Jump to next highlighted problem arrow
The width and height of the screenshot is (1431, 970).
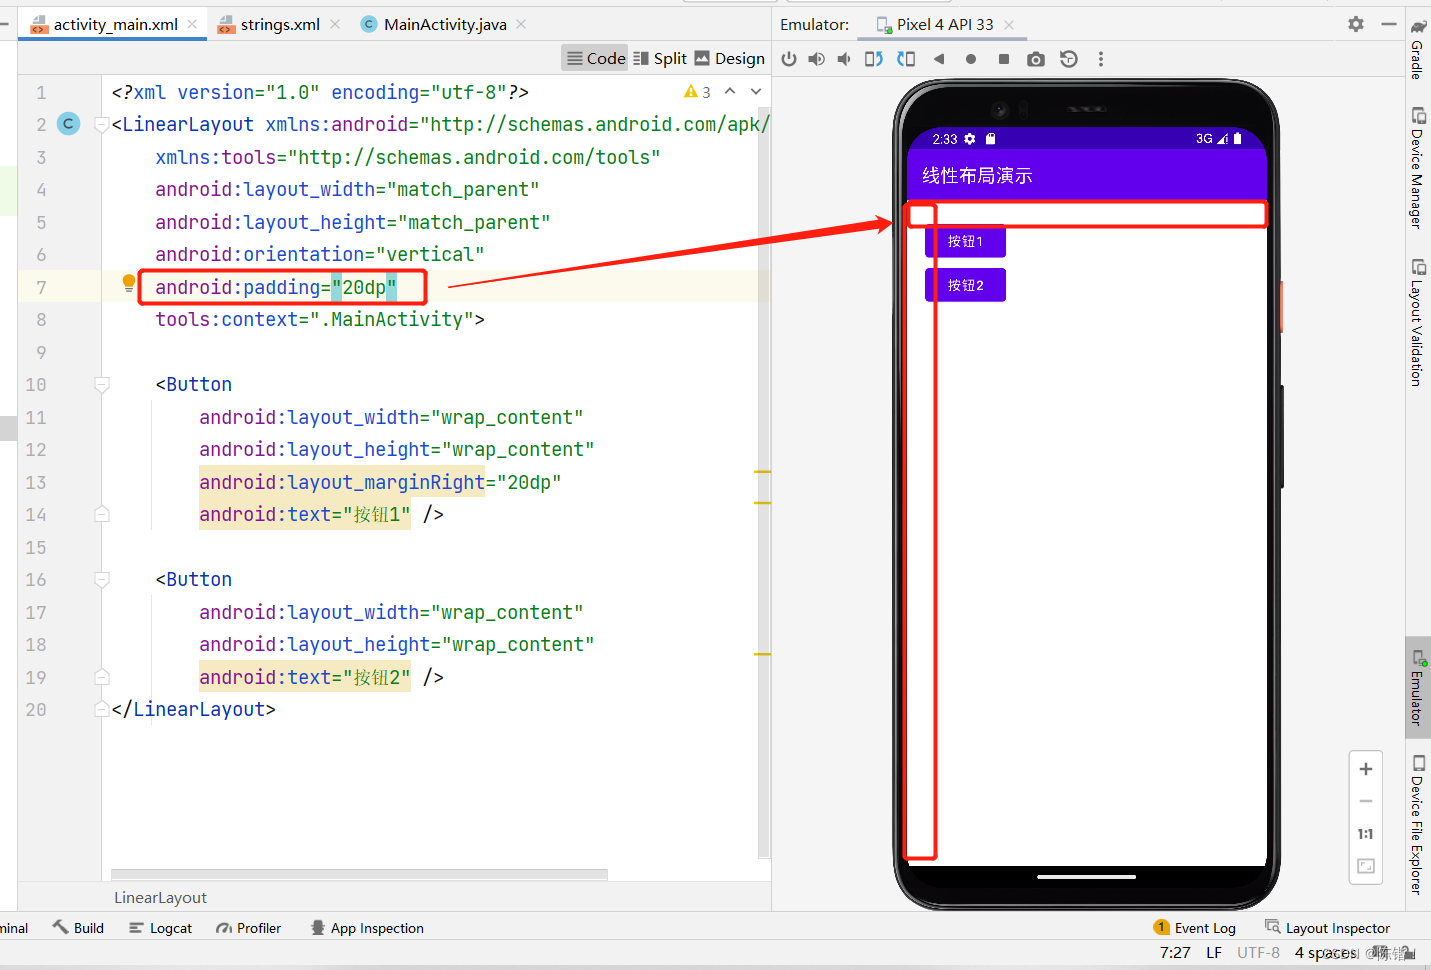[756, 91]
